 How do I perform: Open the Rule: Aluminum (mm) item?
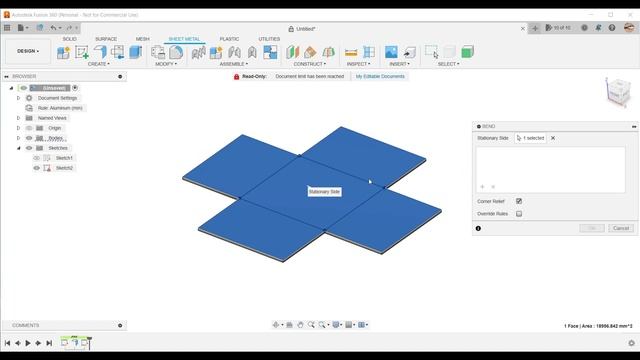click(60, 108)
